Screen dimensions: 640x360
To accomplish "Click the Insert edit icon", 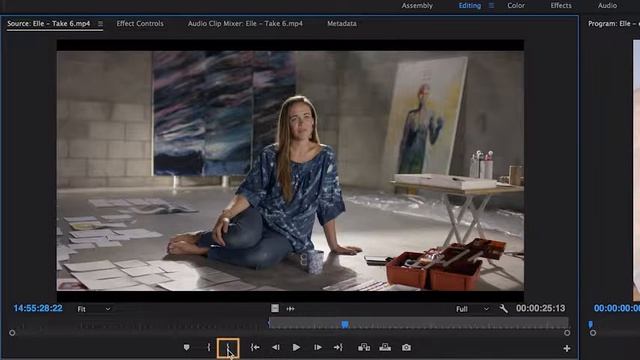I will (x=364, y=347).
